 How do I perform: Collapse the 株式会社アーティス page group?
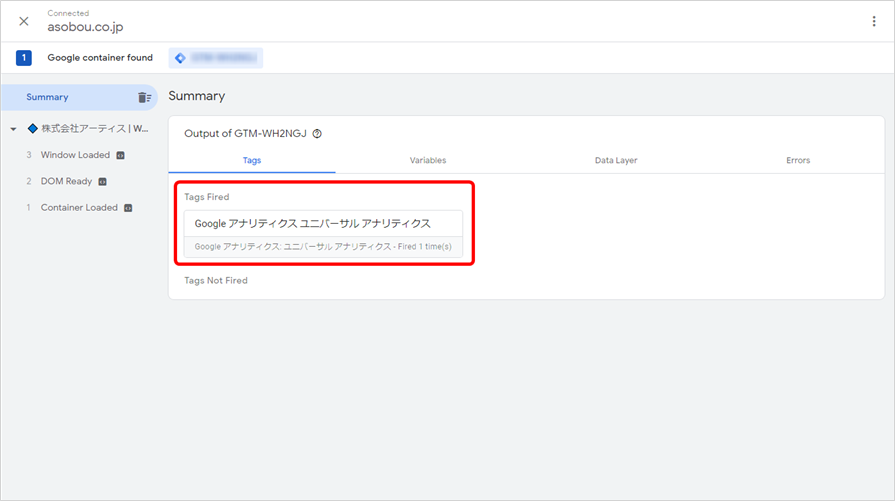point(13,129)
